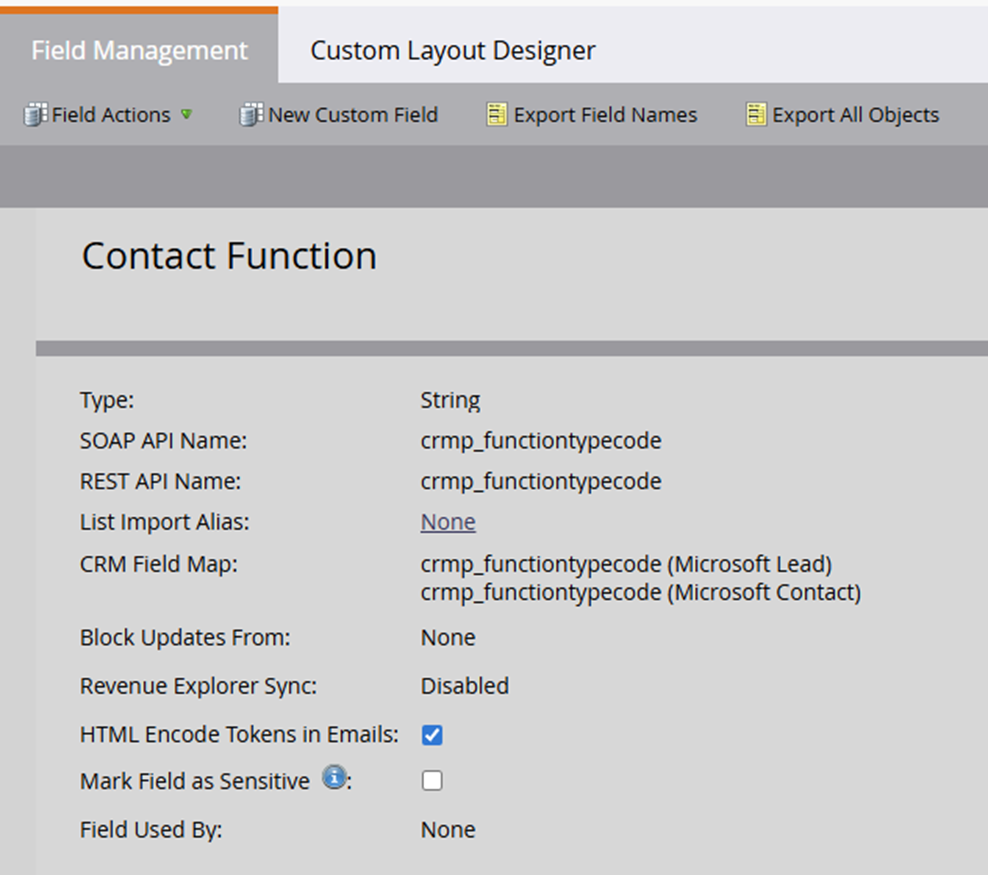Click the Contact Function heading
Image resolution: width=988 pixels, height=875 pixels.
pyautogui.click(x=229, y=256)
